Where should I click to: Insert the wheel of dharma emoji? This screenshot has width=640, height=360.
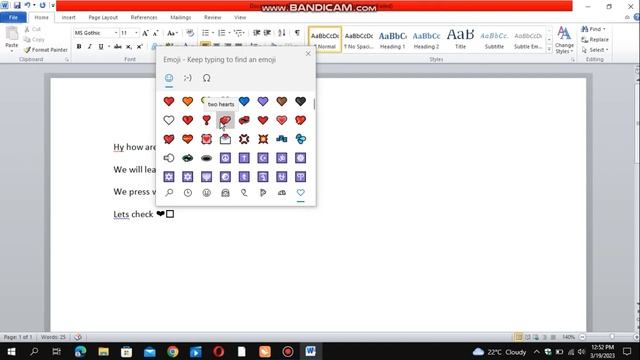(300, 158)
